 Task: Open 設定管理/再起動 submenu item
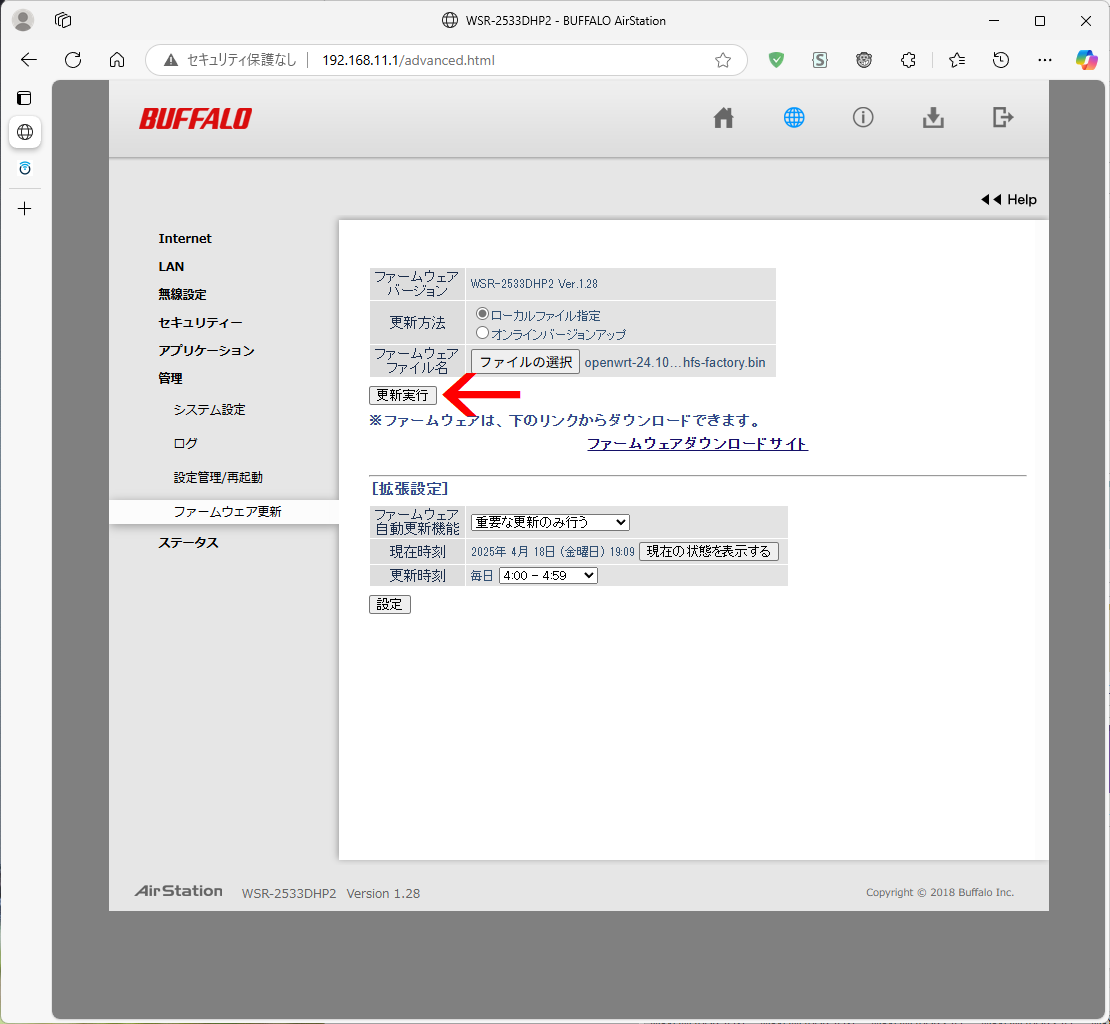tap(218, 478)
